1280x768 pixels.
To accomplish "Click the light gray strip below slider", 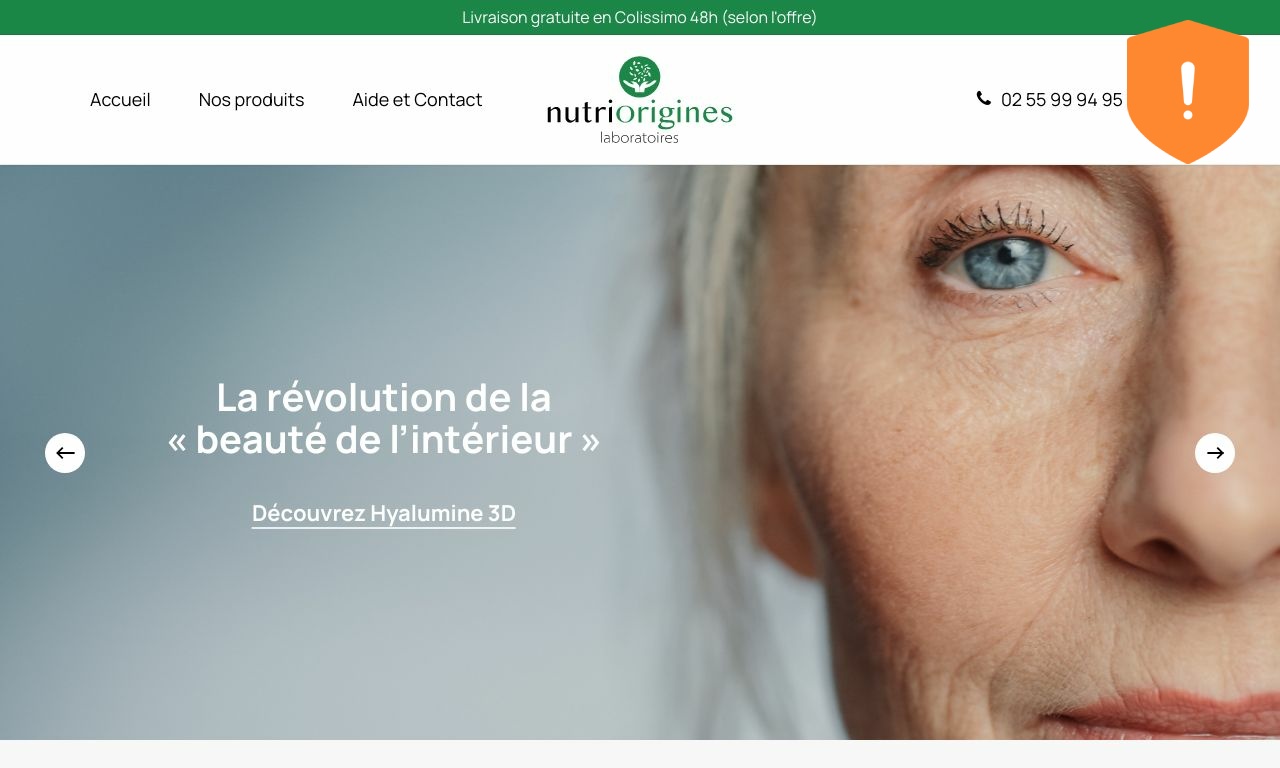I will click(640, 754).
